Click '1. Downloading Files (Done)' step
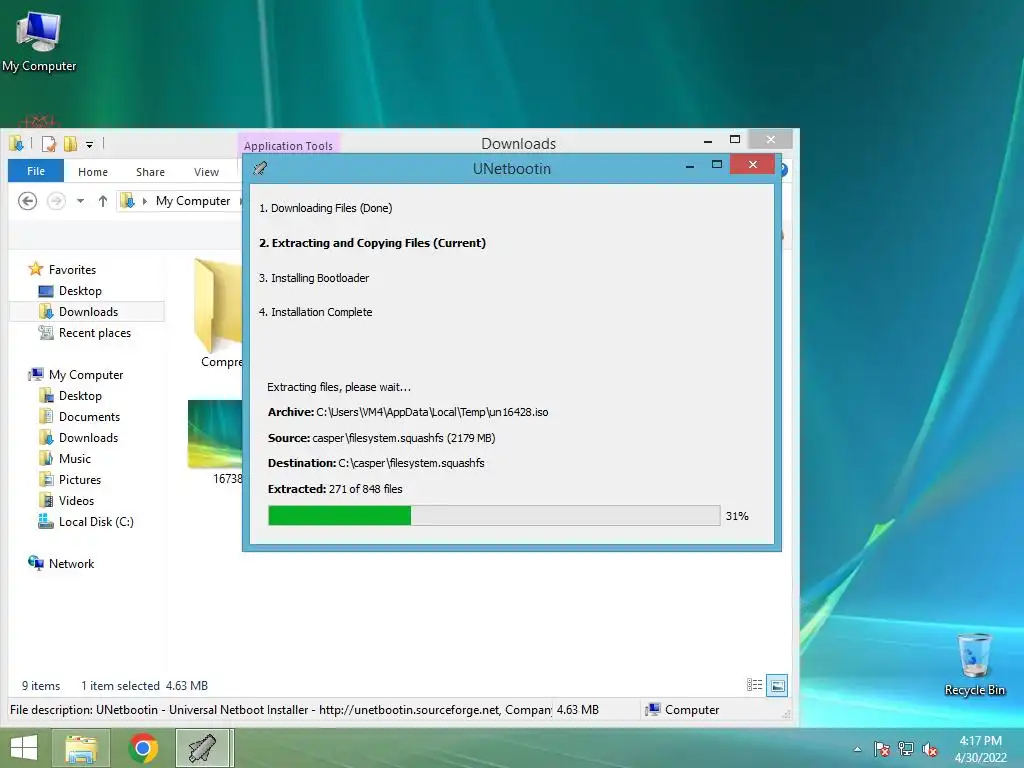 point(325,208)
